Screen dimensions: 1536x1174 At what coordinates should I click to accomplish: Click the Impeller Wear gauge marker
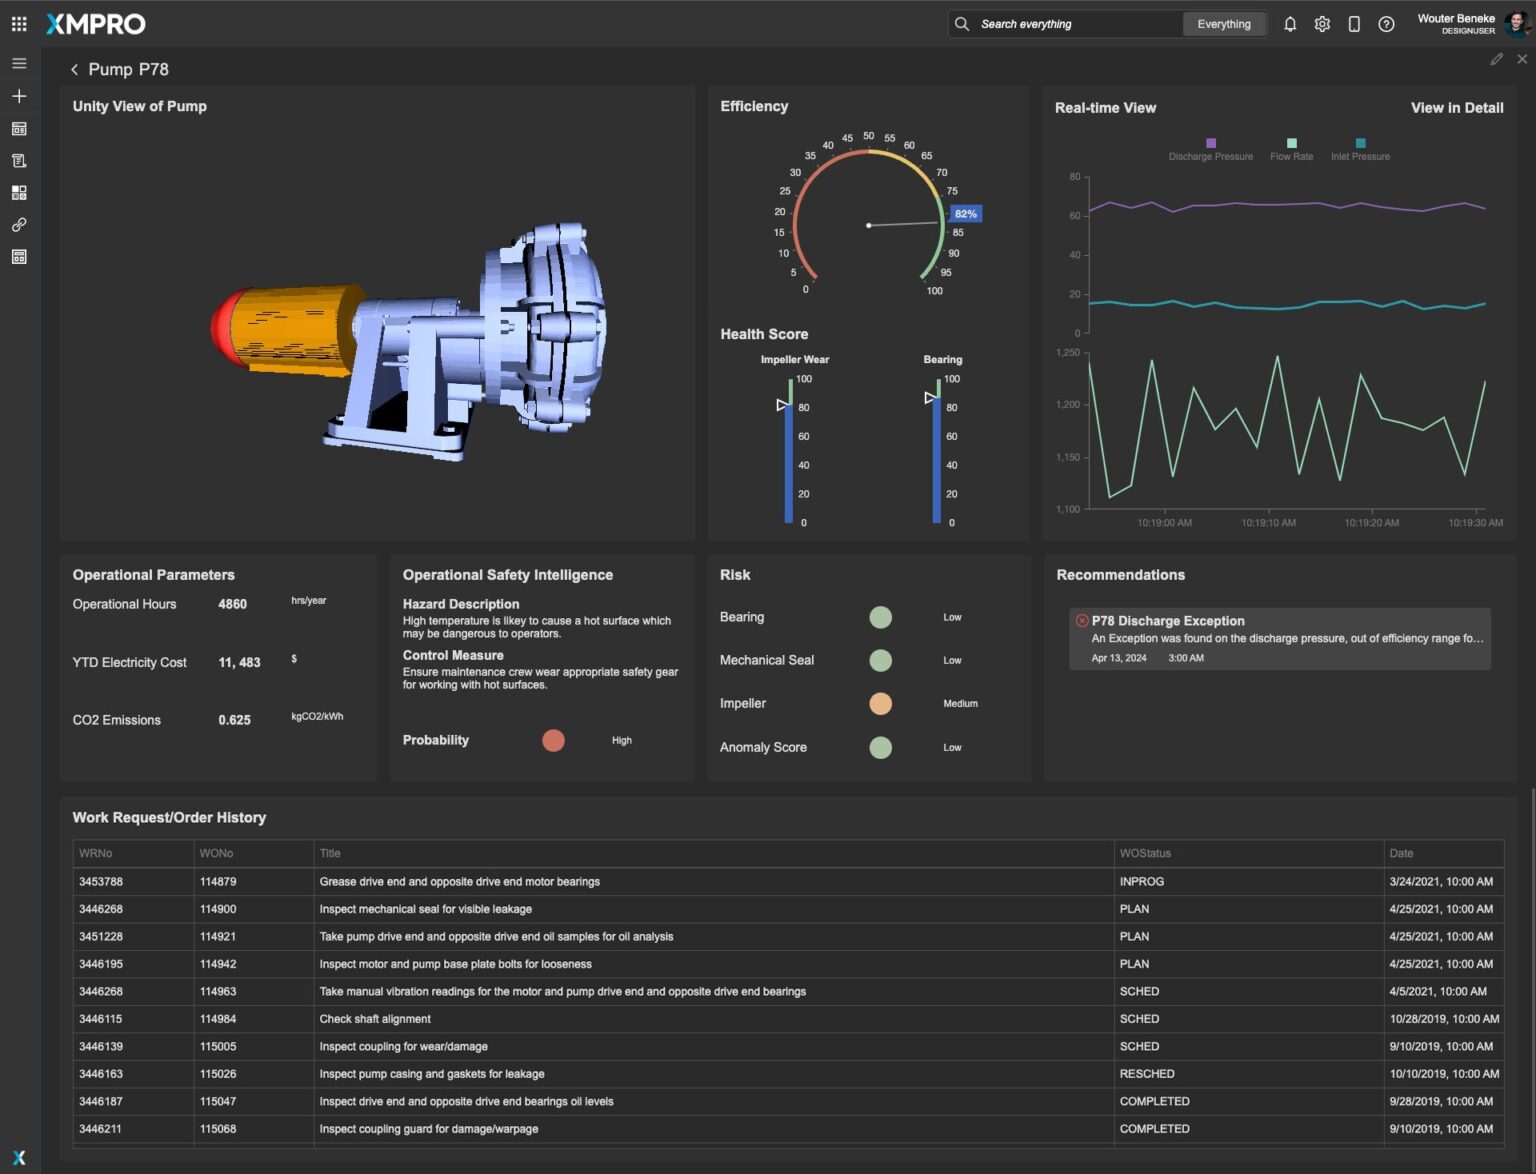[782, 405]
